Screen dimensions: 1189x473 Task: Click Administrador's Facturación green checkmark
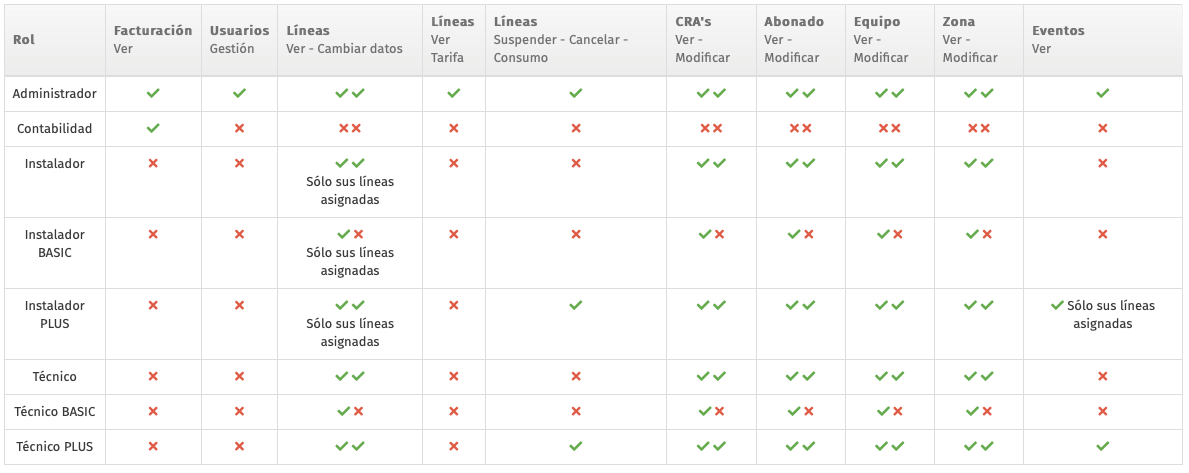153,93
